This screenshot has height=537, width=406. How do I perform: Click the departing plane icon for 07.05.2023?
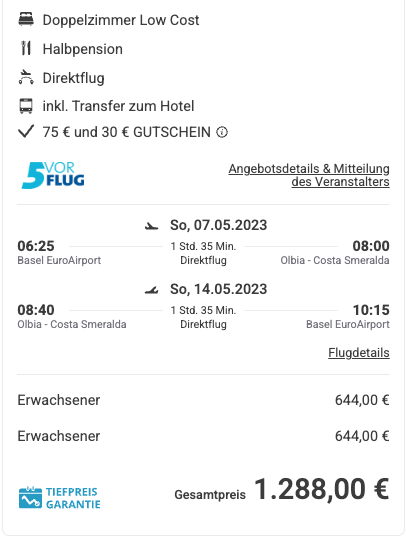pos(151,226)
